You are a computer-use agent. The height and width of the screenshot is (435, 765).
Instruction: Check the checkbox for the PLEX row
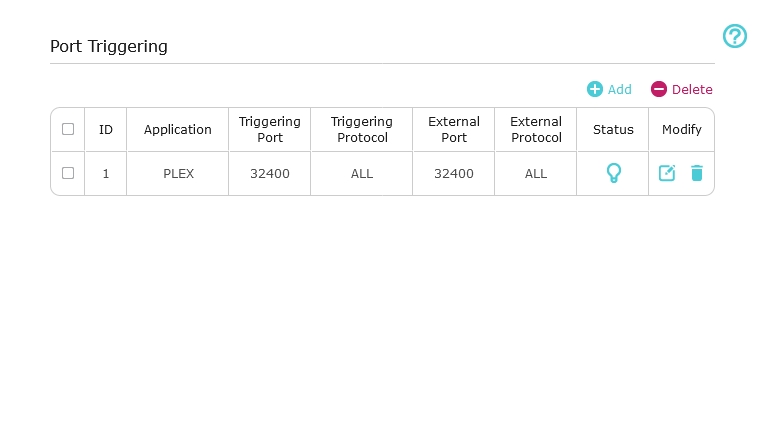point(68,173)
